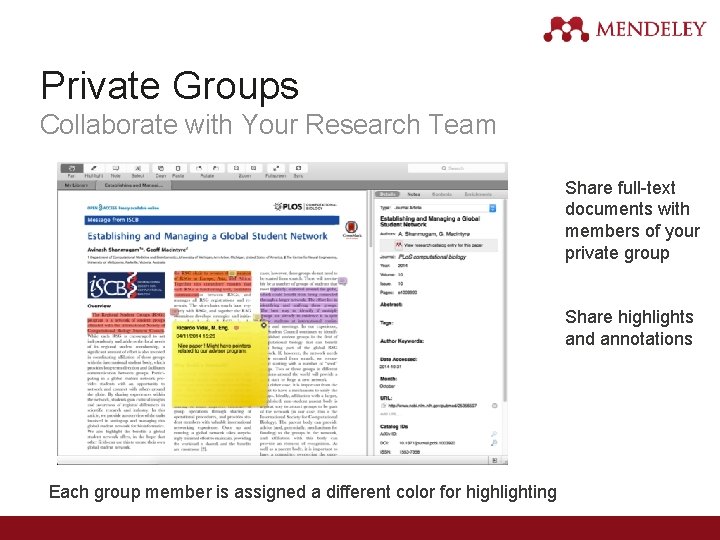Click the first Zoom button

[x=236, y=169]
